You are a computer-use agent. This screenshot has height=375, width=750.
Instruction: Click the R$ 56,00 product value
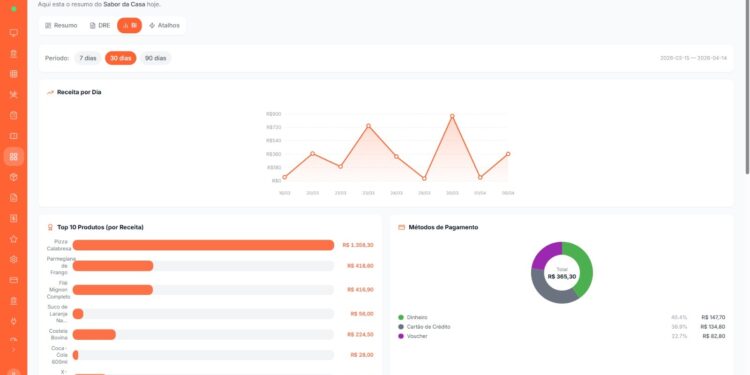coord(362,314)
